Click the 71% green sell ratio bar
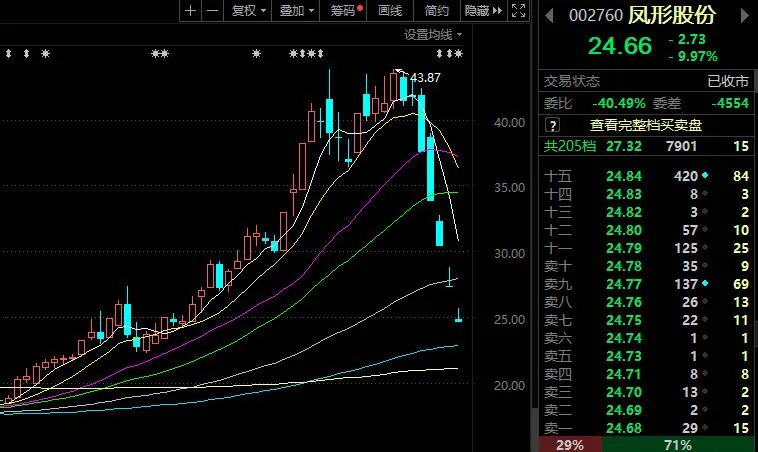This screenshot has width=758, height=452. point(678,445)
